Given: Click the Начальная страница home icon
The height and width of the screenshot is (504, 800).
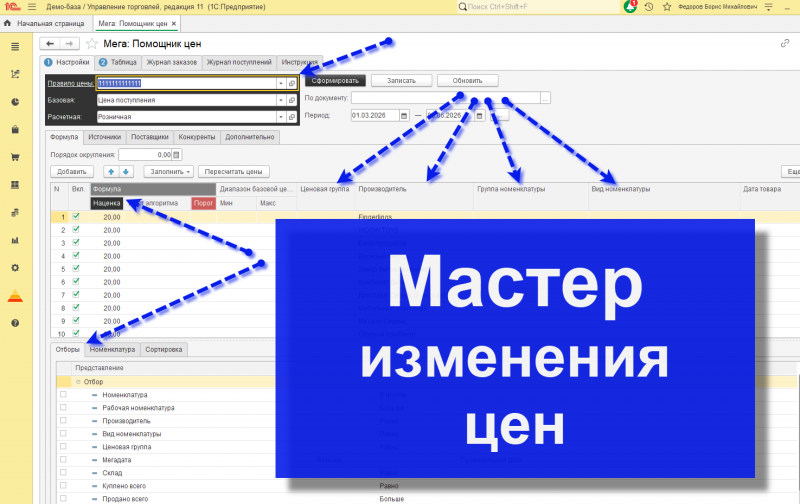Looking at the screenshot, I should click(x=7, y=23).
